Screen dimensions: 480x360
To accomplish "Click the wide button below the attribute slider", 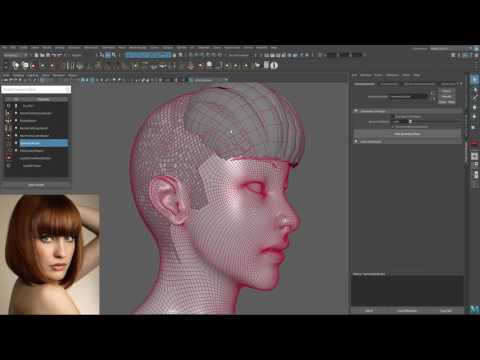I will [x=407, y=134].
